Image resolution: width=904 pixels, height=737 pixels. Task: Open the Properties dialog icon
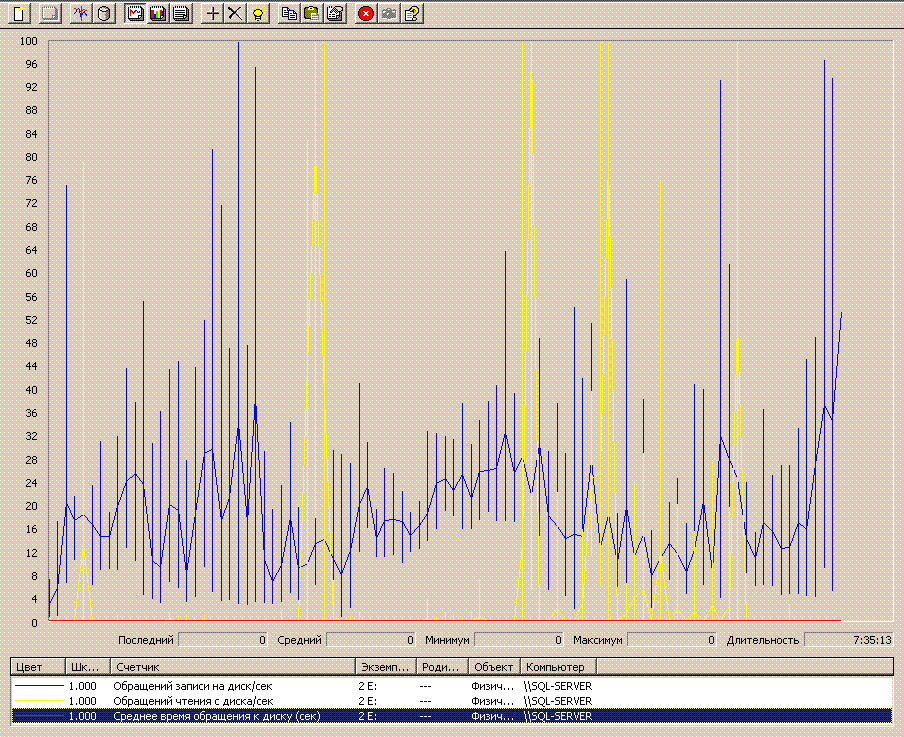coord(334,13)
